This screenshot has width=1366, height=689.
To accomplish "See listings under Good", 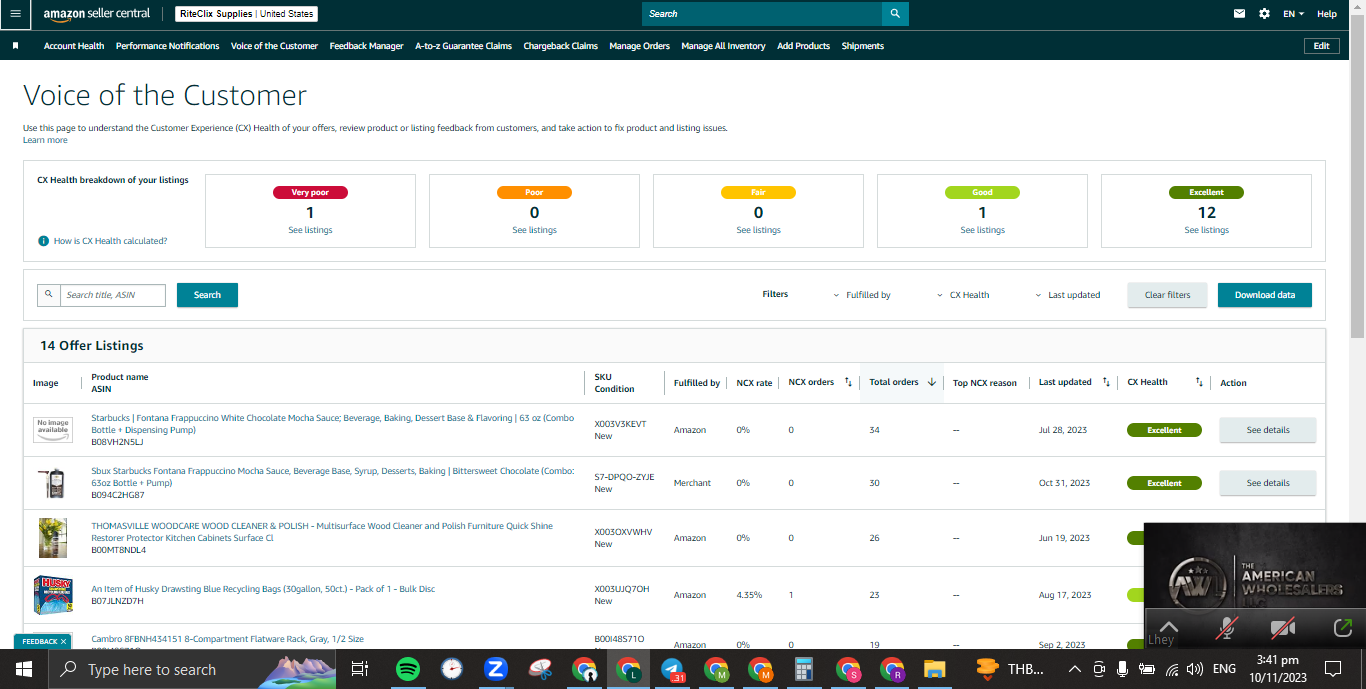I will coord(983,230).
